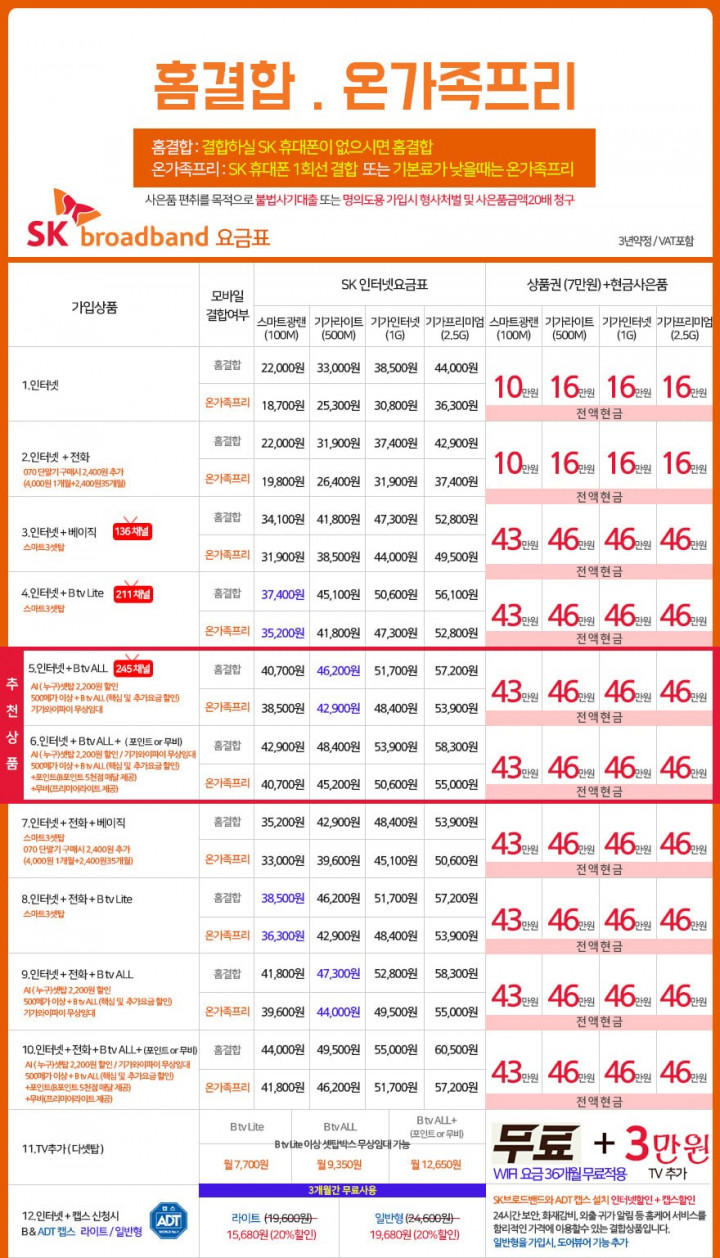Select row 8.인터넷 + 전화 + B tv Lite label
This screenshot has width=720, height=1258.
[77, 898]
